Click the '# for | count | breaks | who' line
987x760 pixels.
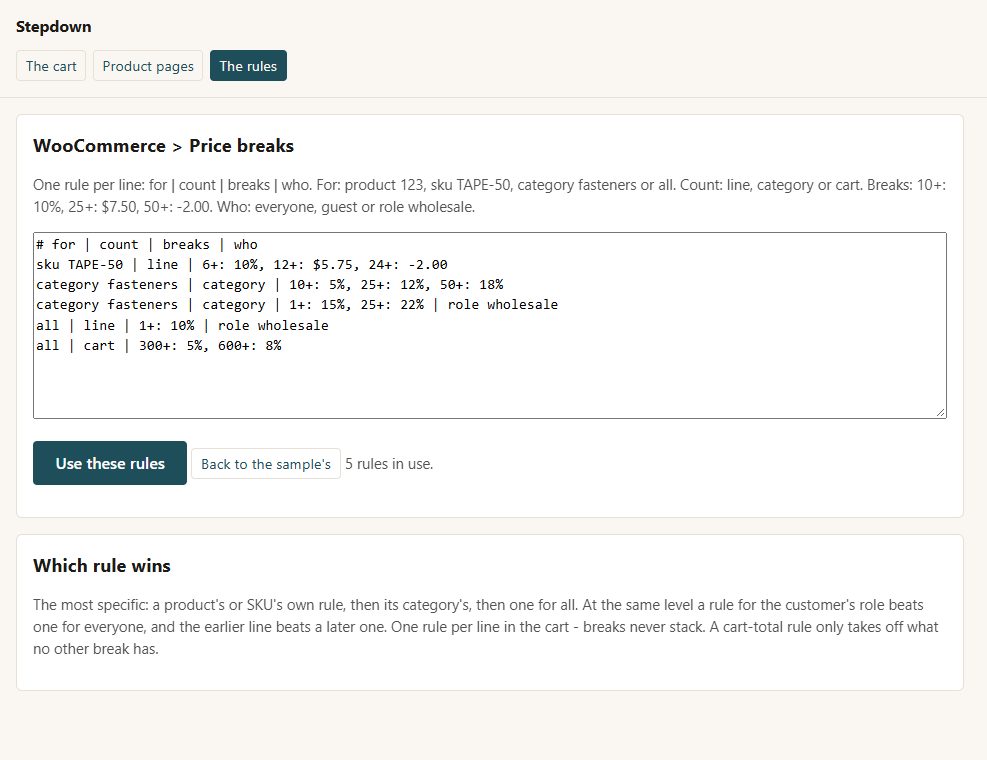[147, 244]
